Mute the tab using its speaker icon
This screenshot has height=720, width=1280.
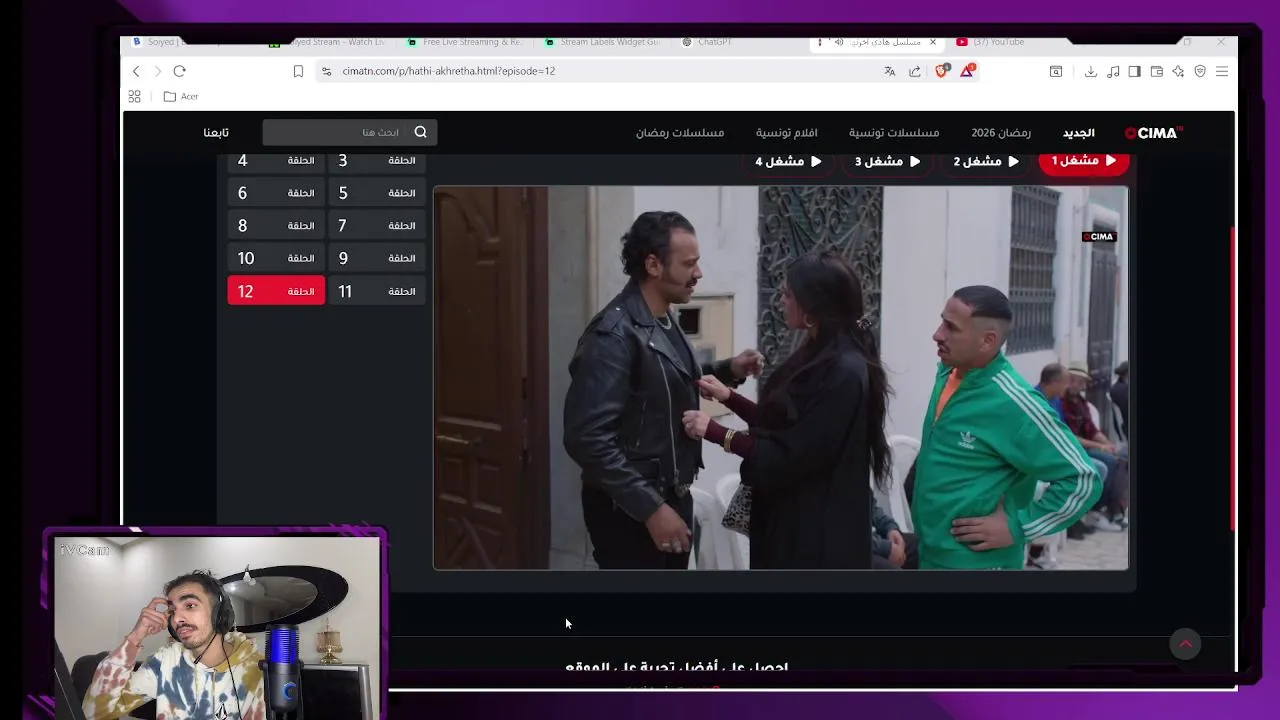(x=839, y=42)
